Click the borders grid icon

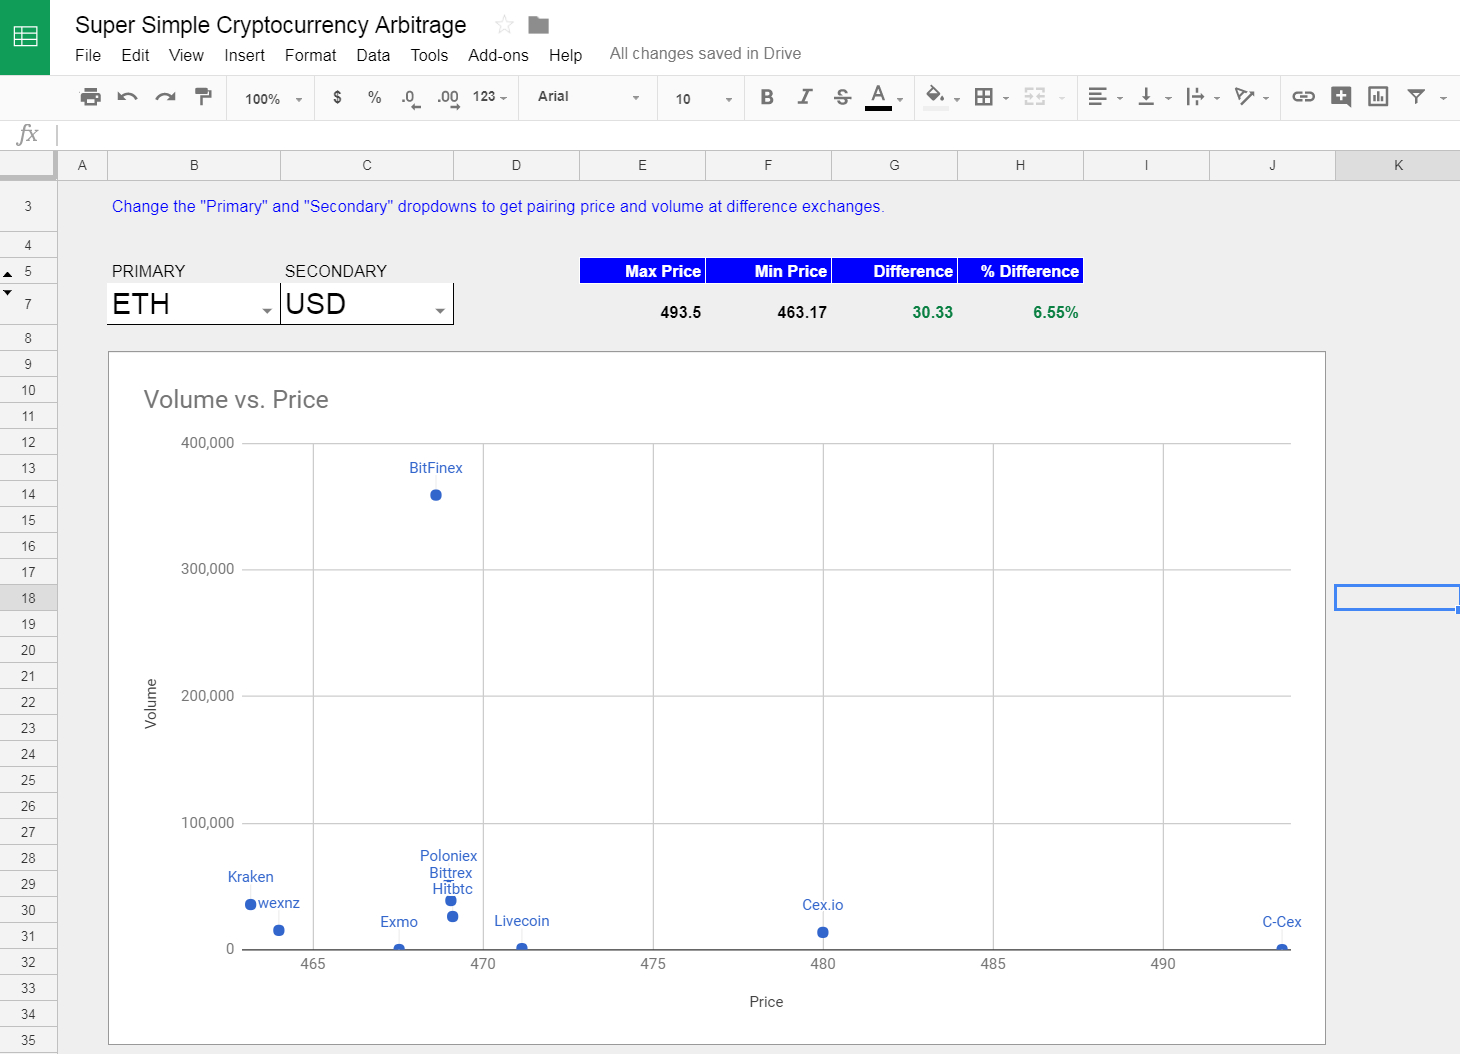[x=984, y=97]
